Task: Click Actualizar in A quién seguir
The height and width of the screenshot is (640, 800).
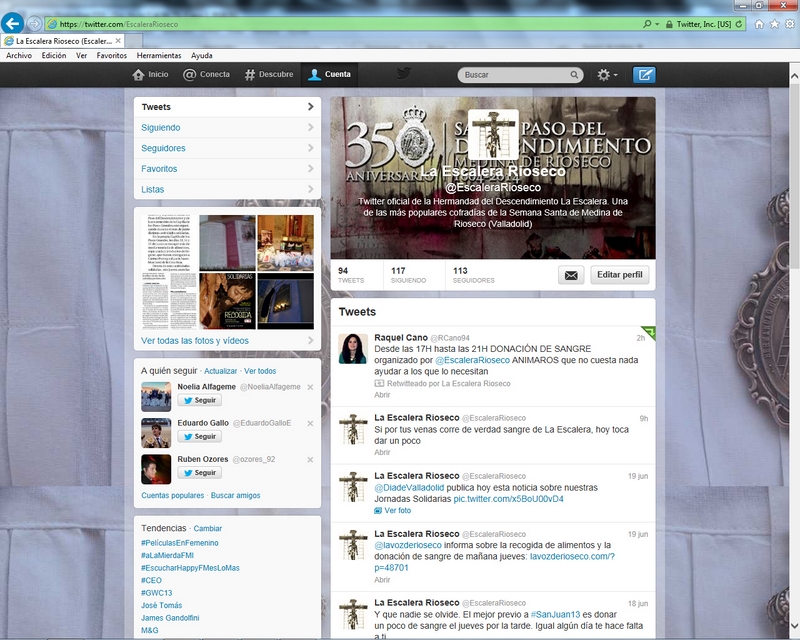Action: click(x=220, y=371)
